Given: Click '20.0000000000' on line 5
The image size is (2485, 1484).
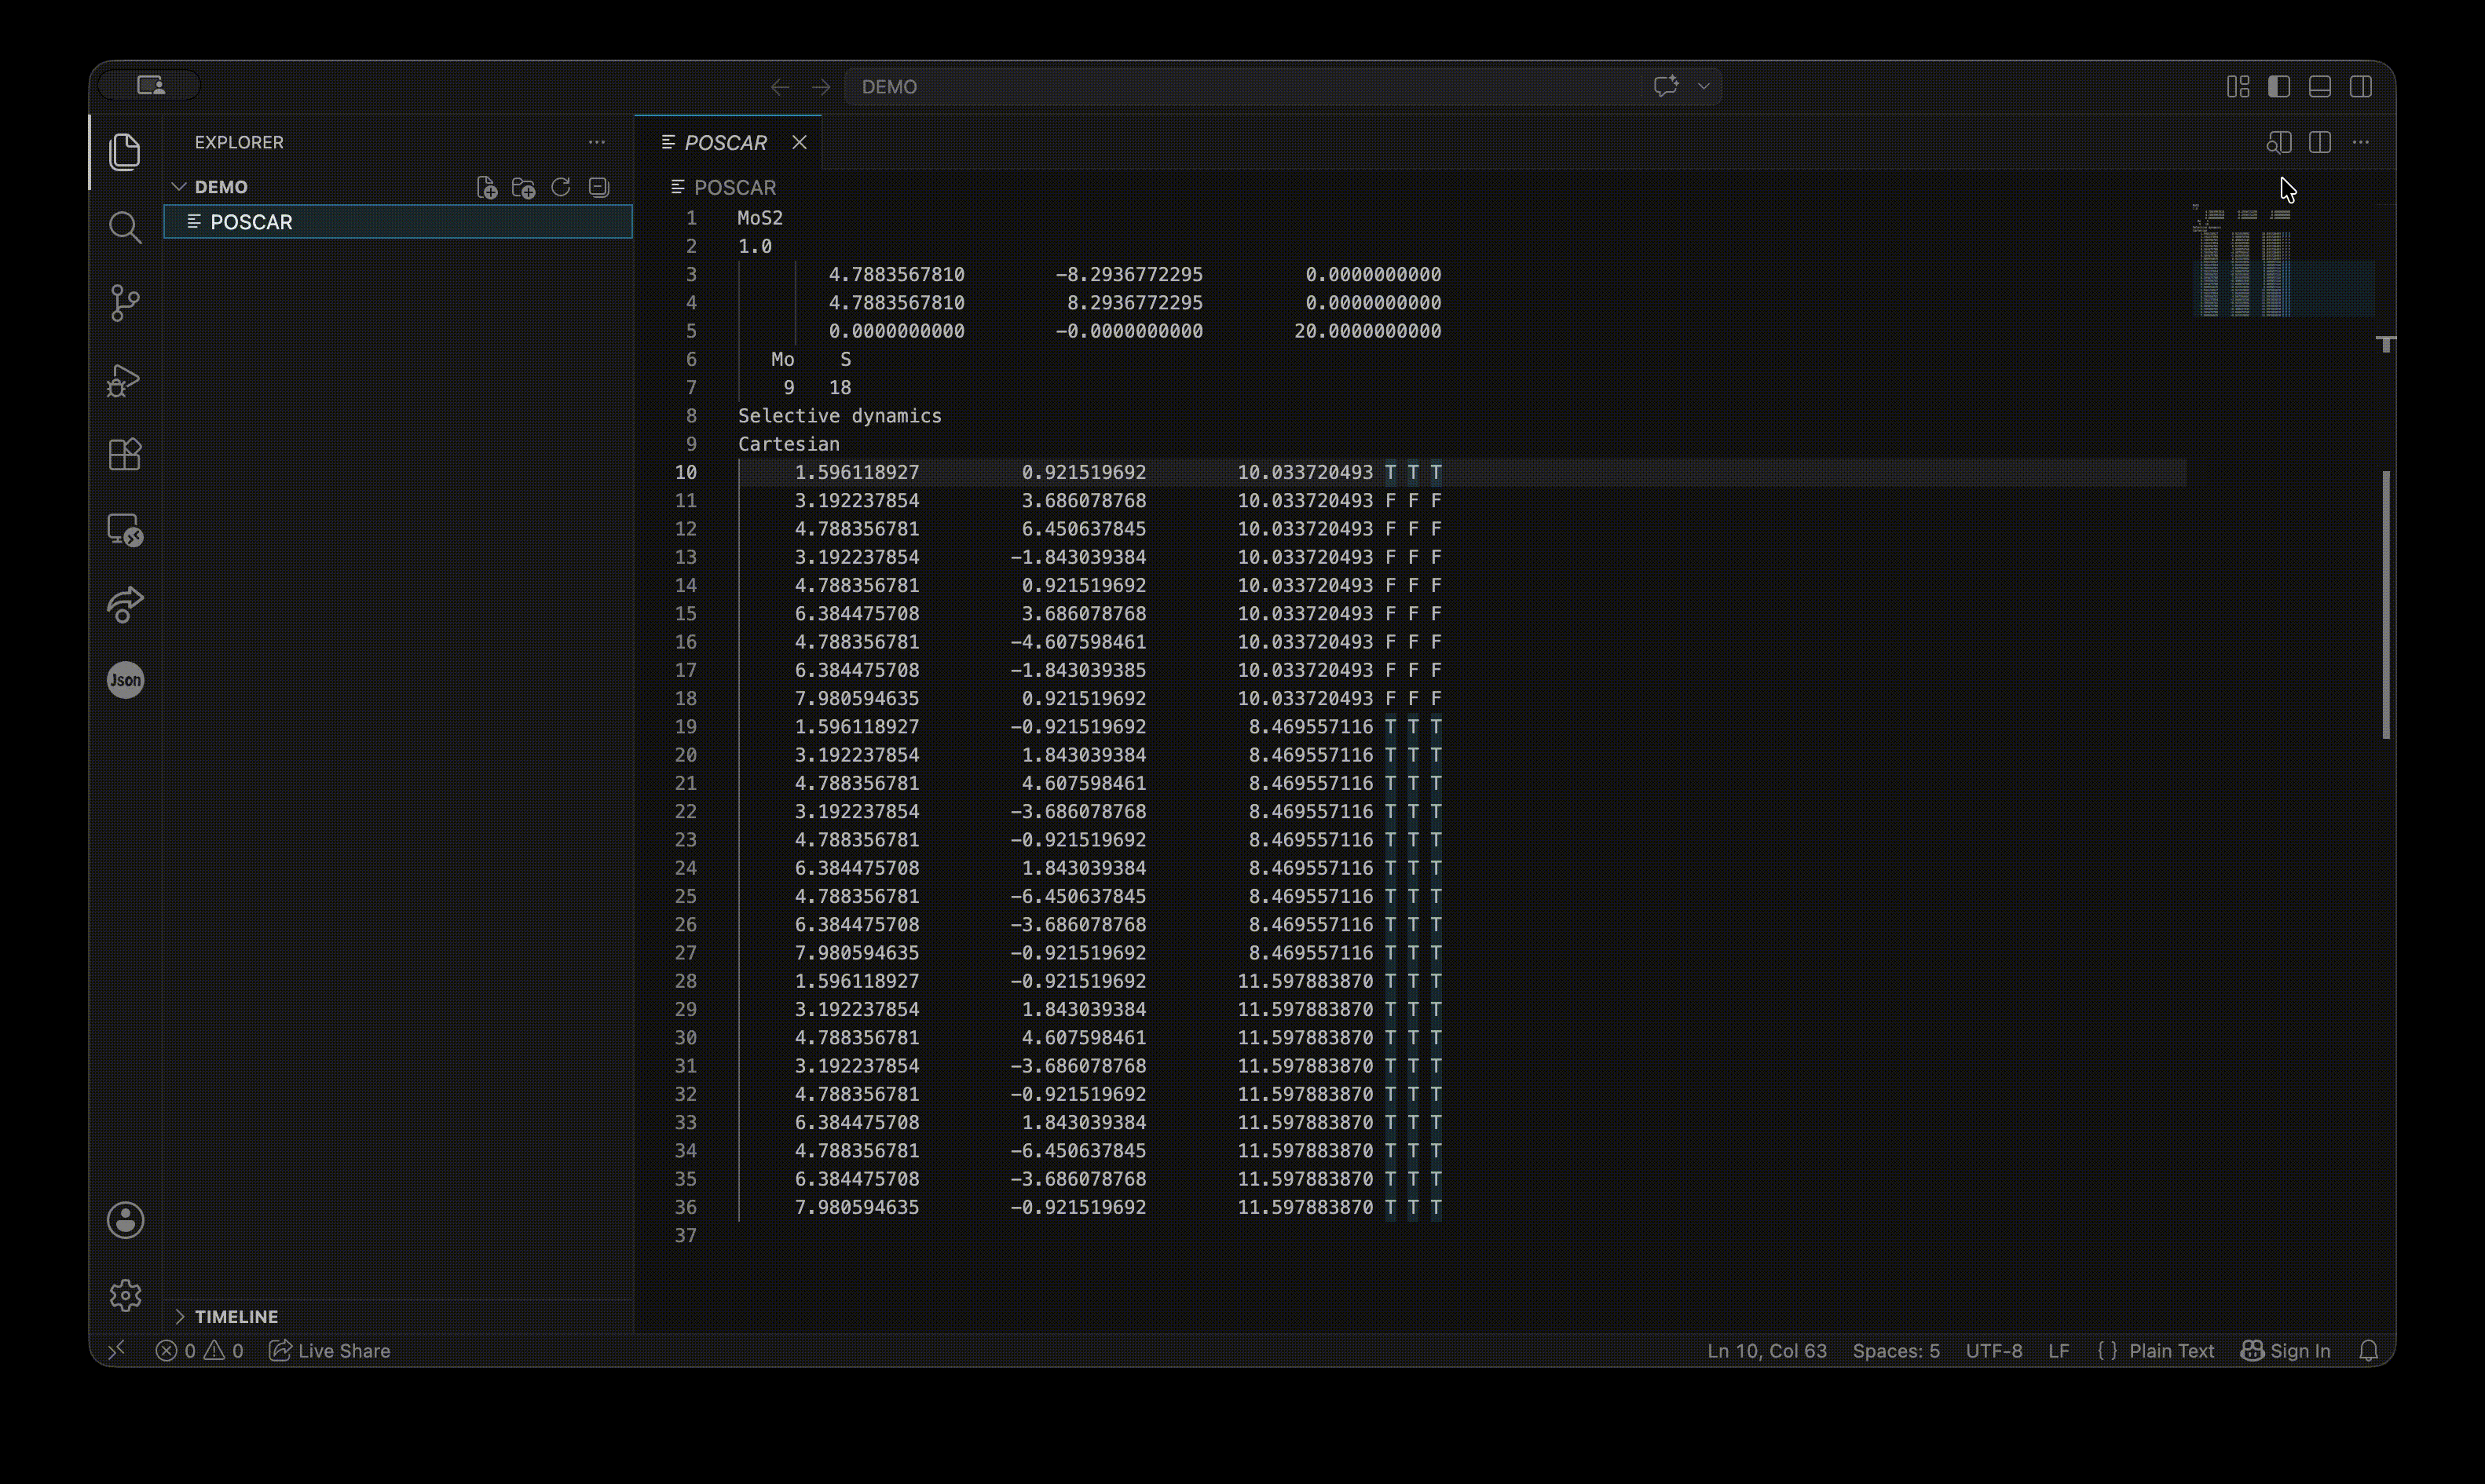Looking at the screenshot, I should pyautogui.click(x=1367, y=331).
